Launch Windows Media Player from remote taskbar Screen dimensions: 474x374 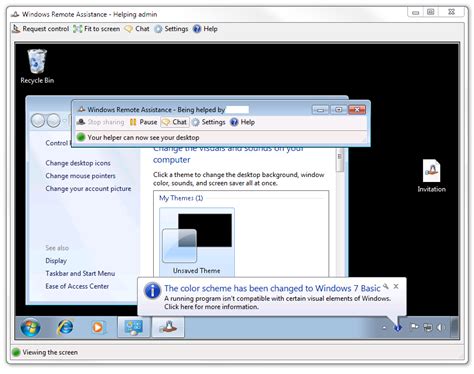coord(98,327)
